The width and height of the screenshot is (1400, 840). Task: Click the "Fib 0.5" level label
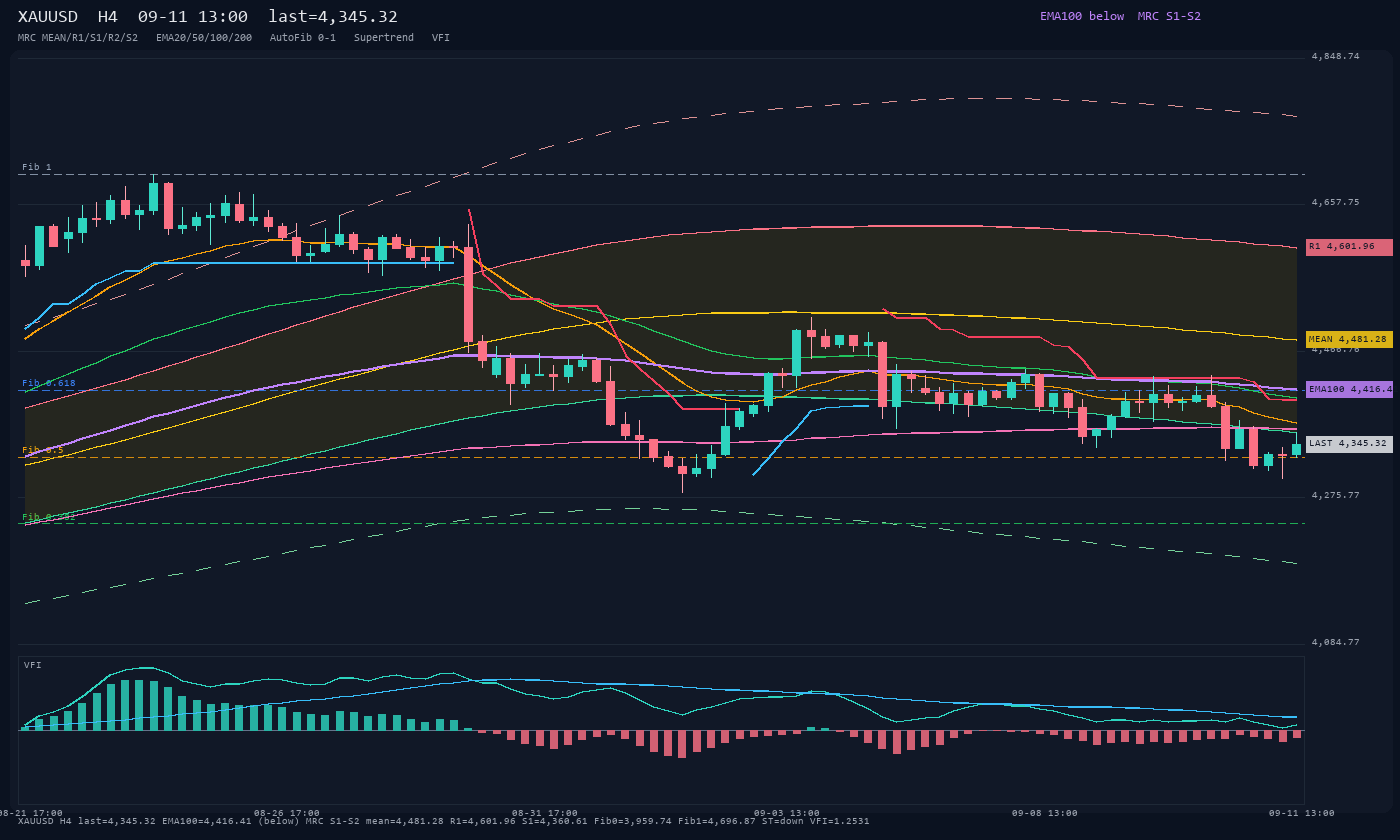click(x=43, y=450)
